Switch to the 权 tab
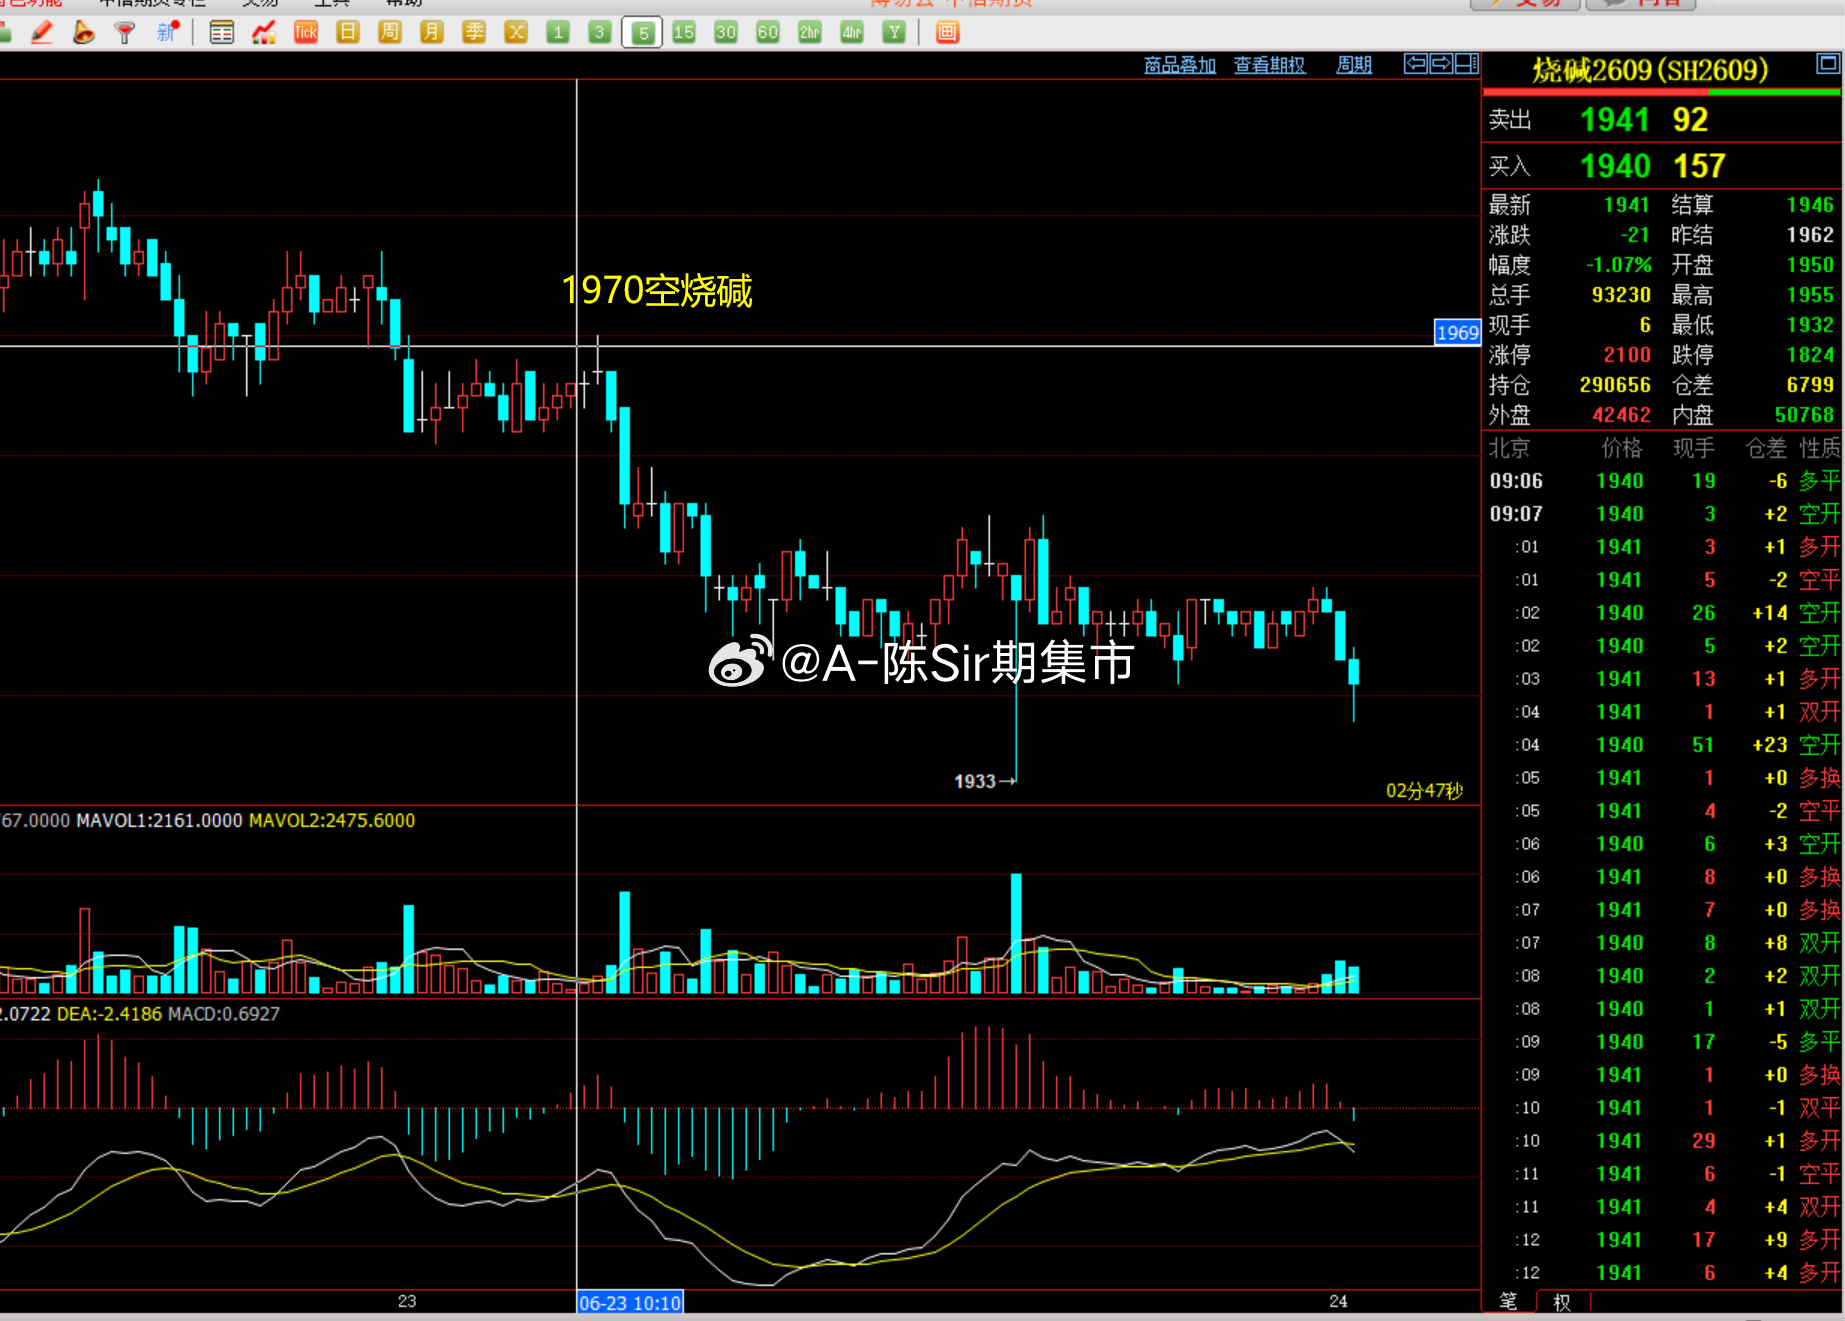 (x=1562, y=1302)
